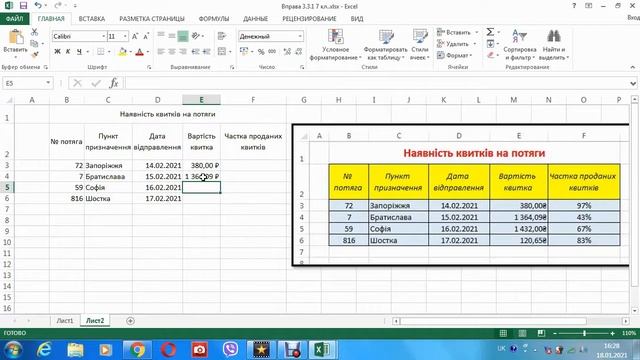Click the text orientation icon
Screen dimensions: 640x360
coord(196,36)
